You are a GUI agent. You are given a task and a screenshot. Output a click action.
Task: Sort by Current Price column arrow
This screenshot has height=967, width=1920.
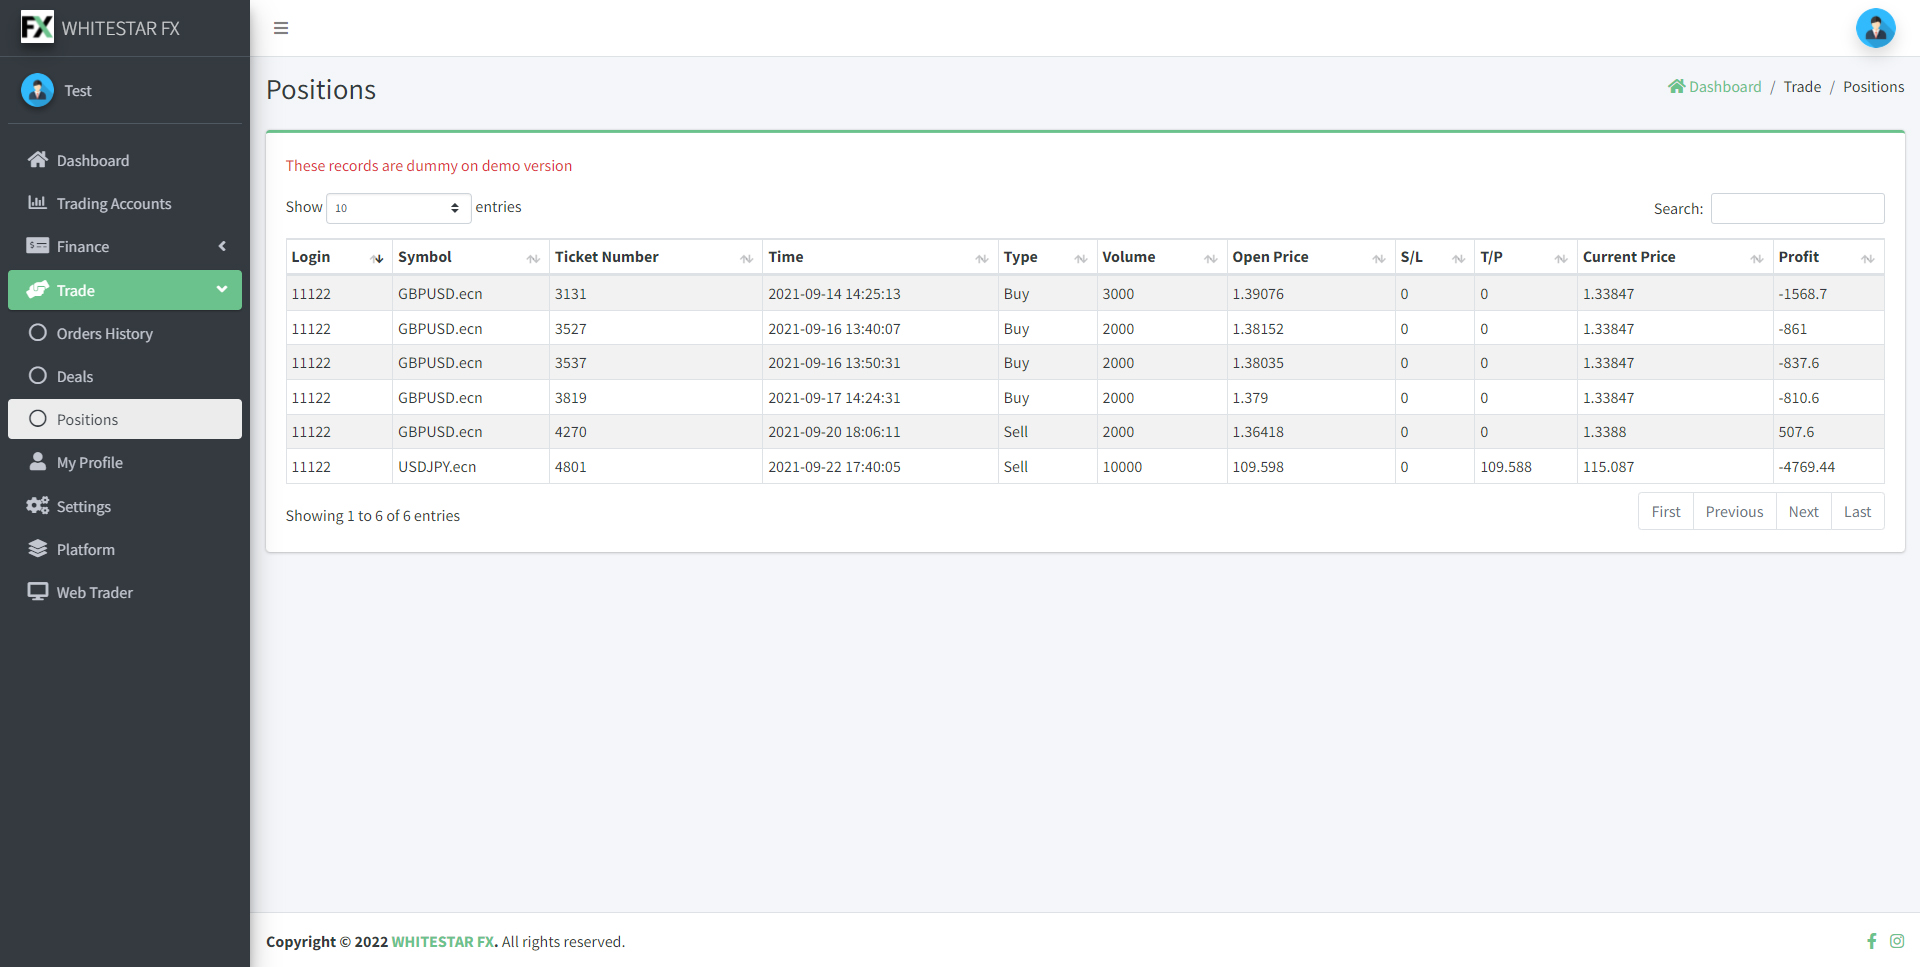pos(1757,258)
